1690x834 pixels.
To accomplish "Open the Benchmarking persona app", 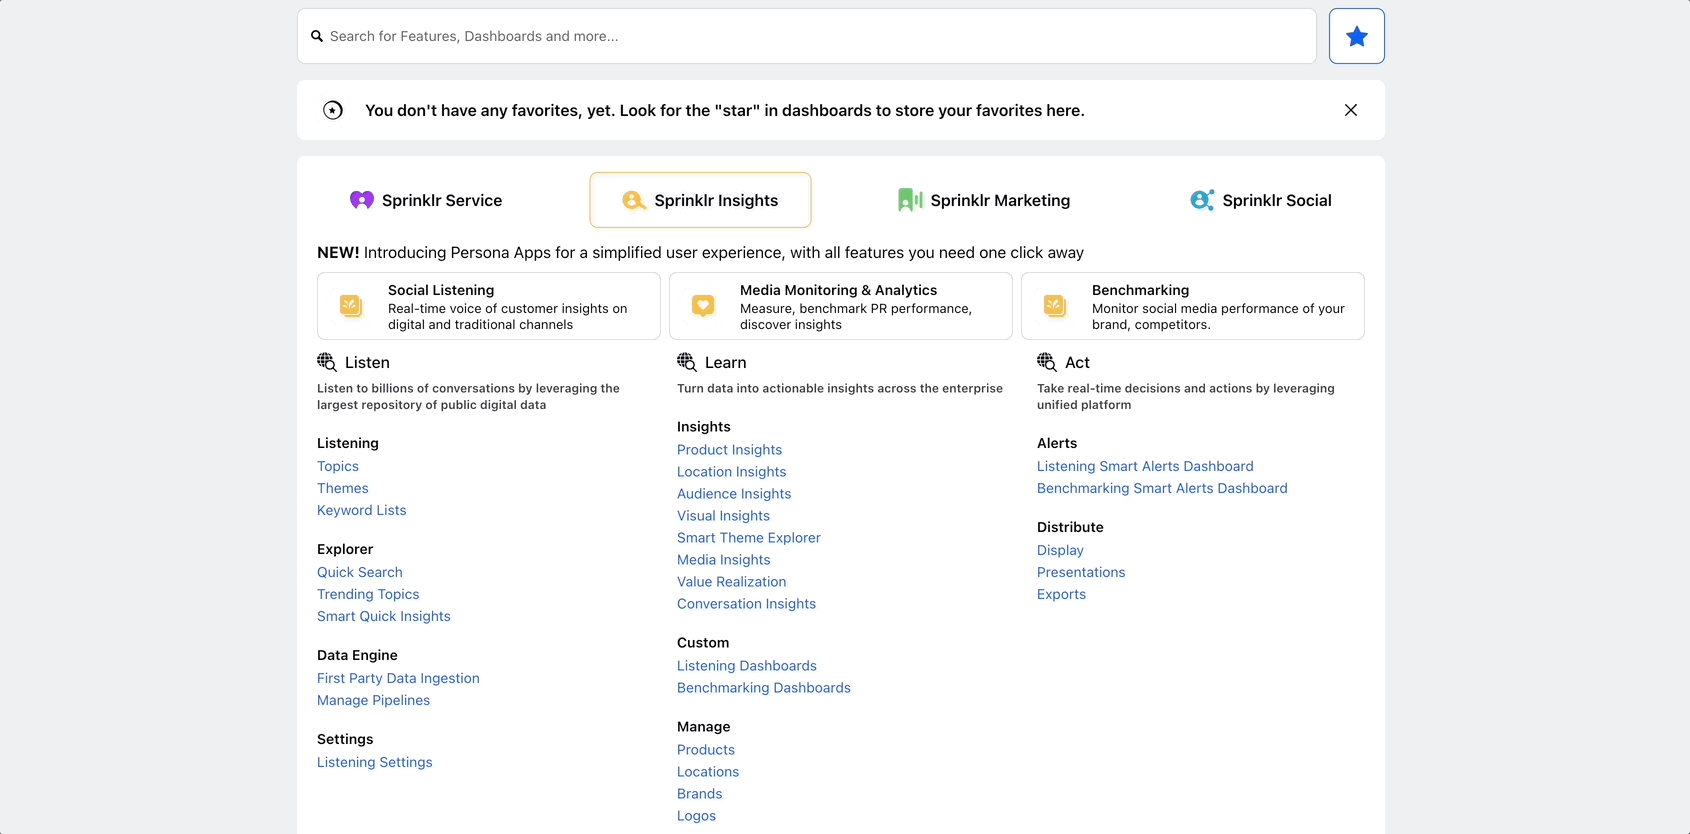I will [x=1193, y=306].
